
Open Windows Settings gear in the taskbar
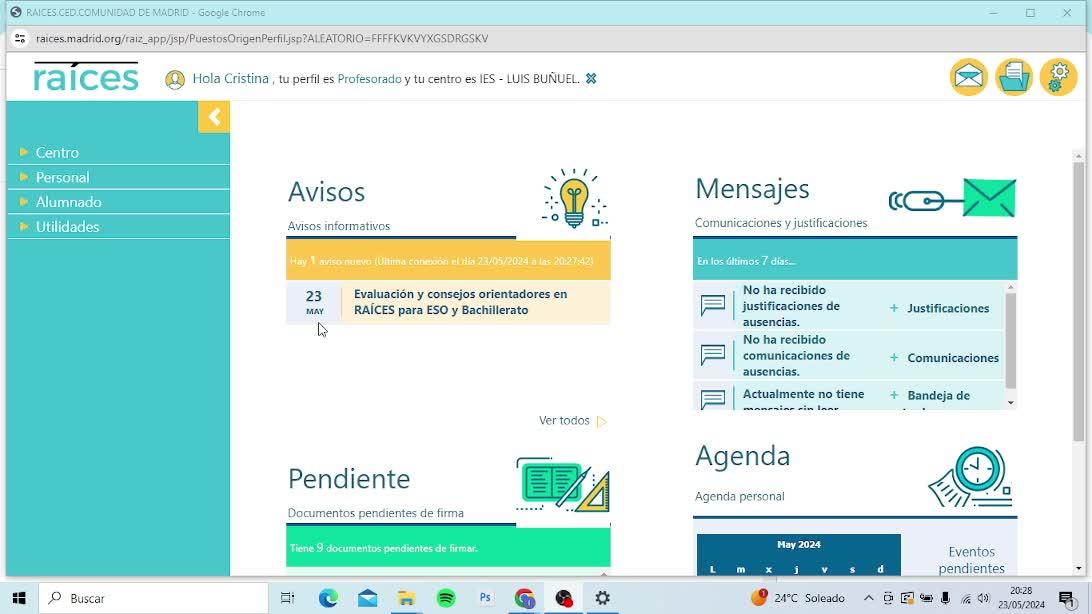coord(602,598)
